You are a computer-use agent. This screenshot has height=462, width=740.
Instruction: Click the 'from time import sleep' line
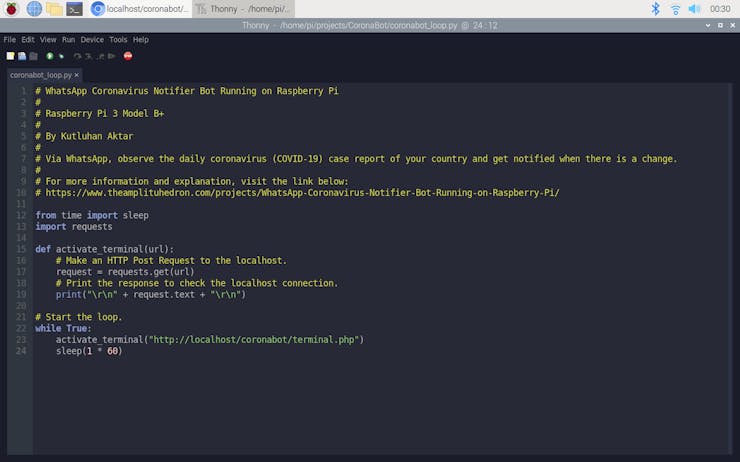(x=92, y=215)
